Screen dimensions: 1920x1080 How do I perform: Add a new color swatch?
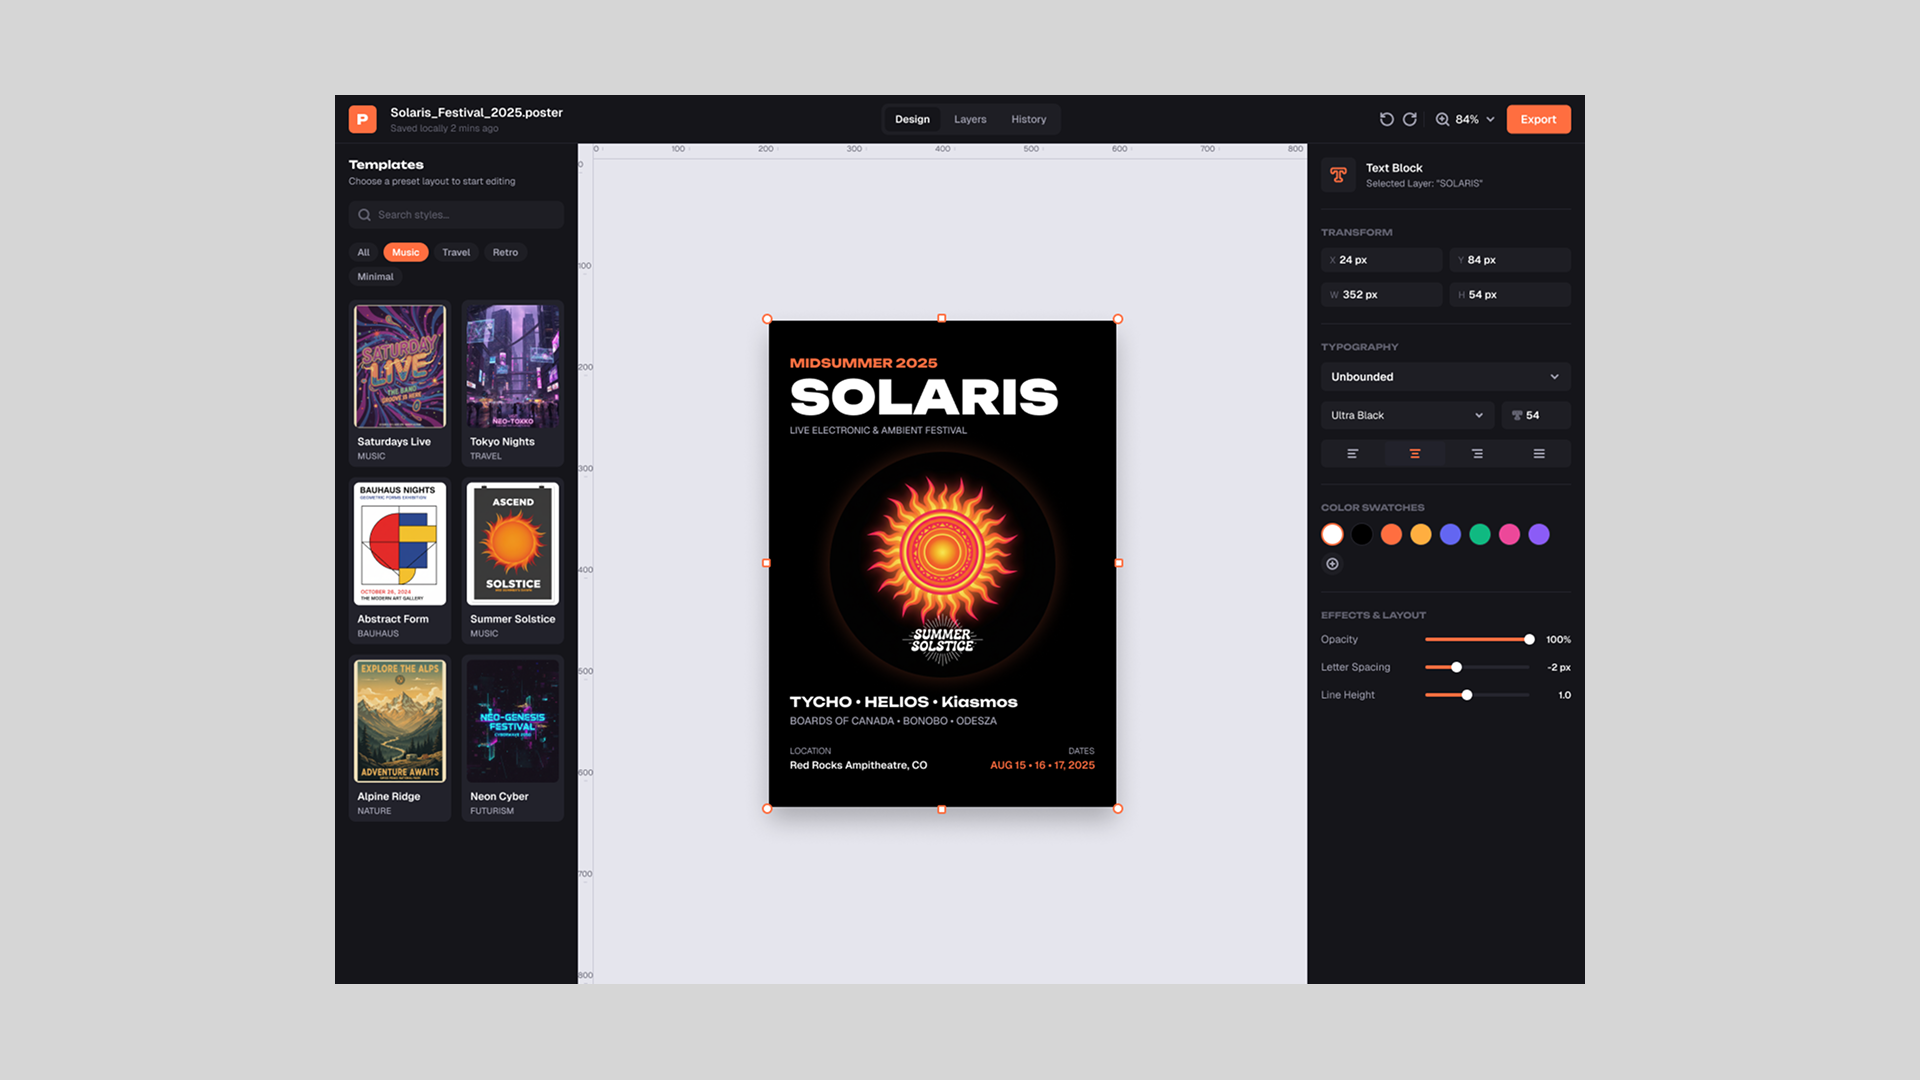(1332, 564)
